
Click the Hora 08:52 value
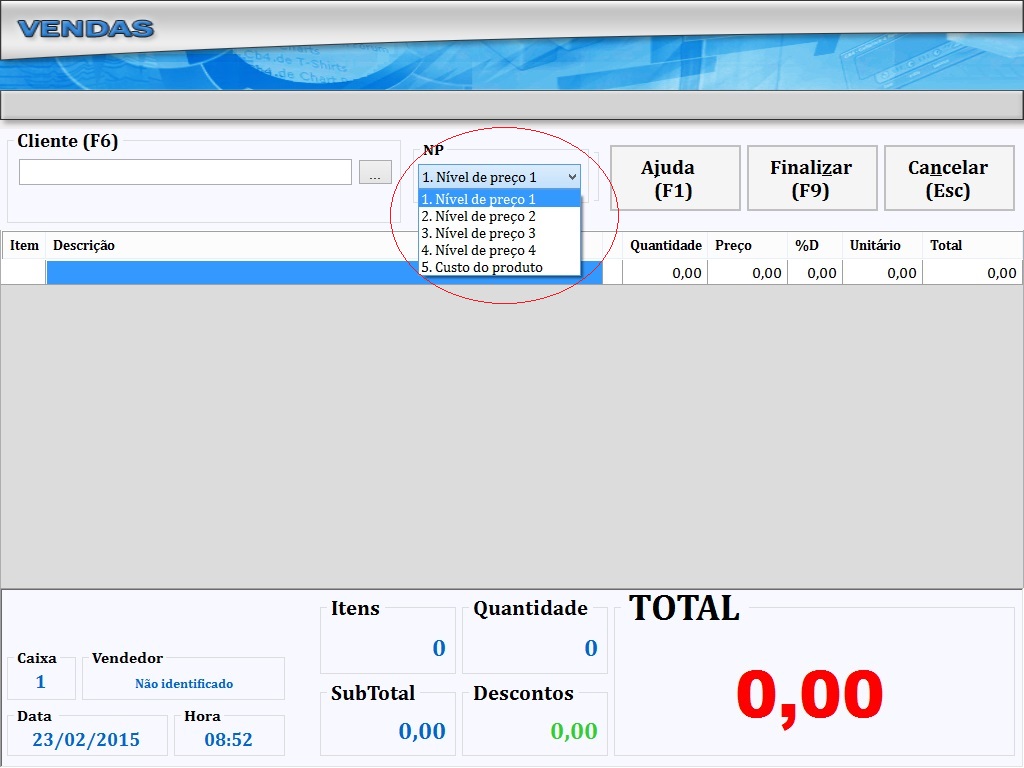[229, 739]
